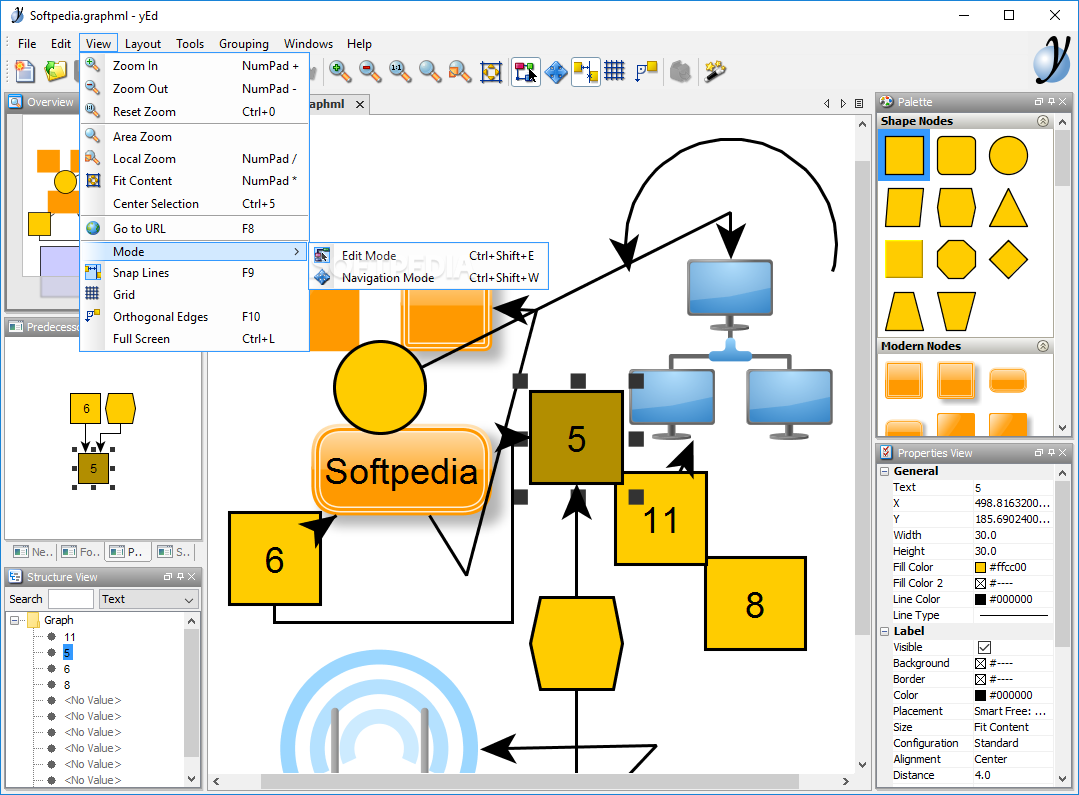The width and height of the screenshot is (1079, 795).
Task: Pick the rectangle shape in Palette
Action: [x=904, y=156]
